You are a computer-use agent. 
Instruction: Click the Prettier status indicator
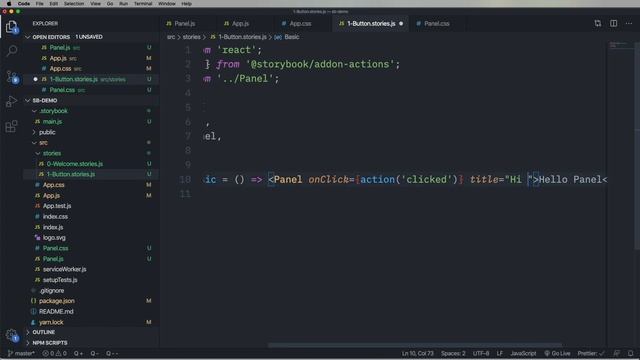click(x=591, y=353)
